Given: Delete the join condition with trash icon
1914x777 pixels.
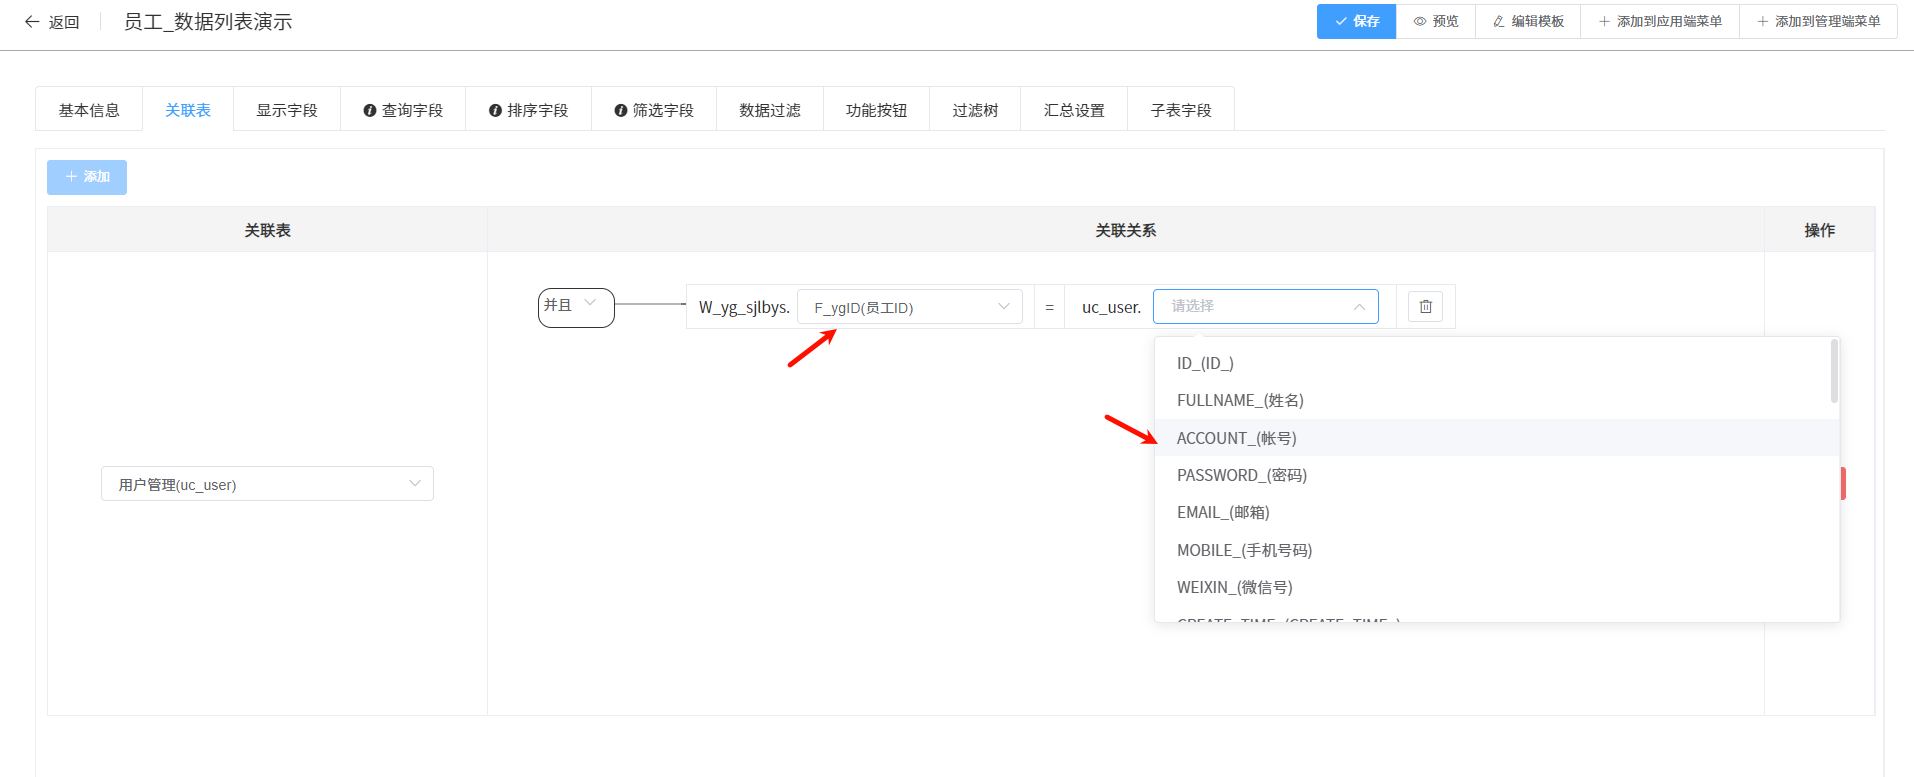Looking at the screenshot, I should [x=1425, y=306].
